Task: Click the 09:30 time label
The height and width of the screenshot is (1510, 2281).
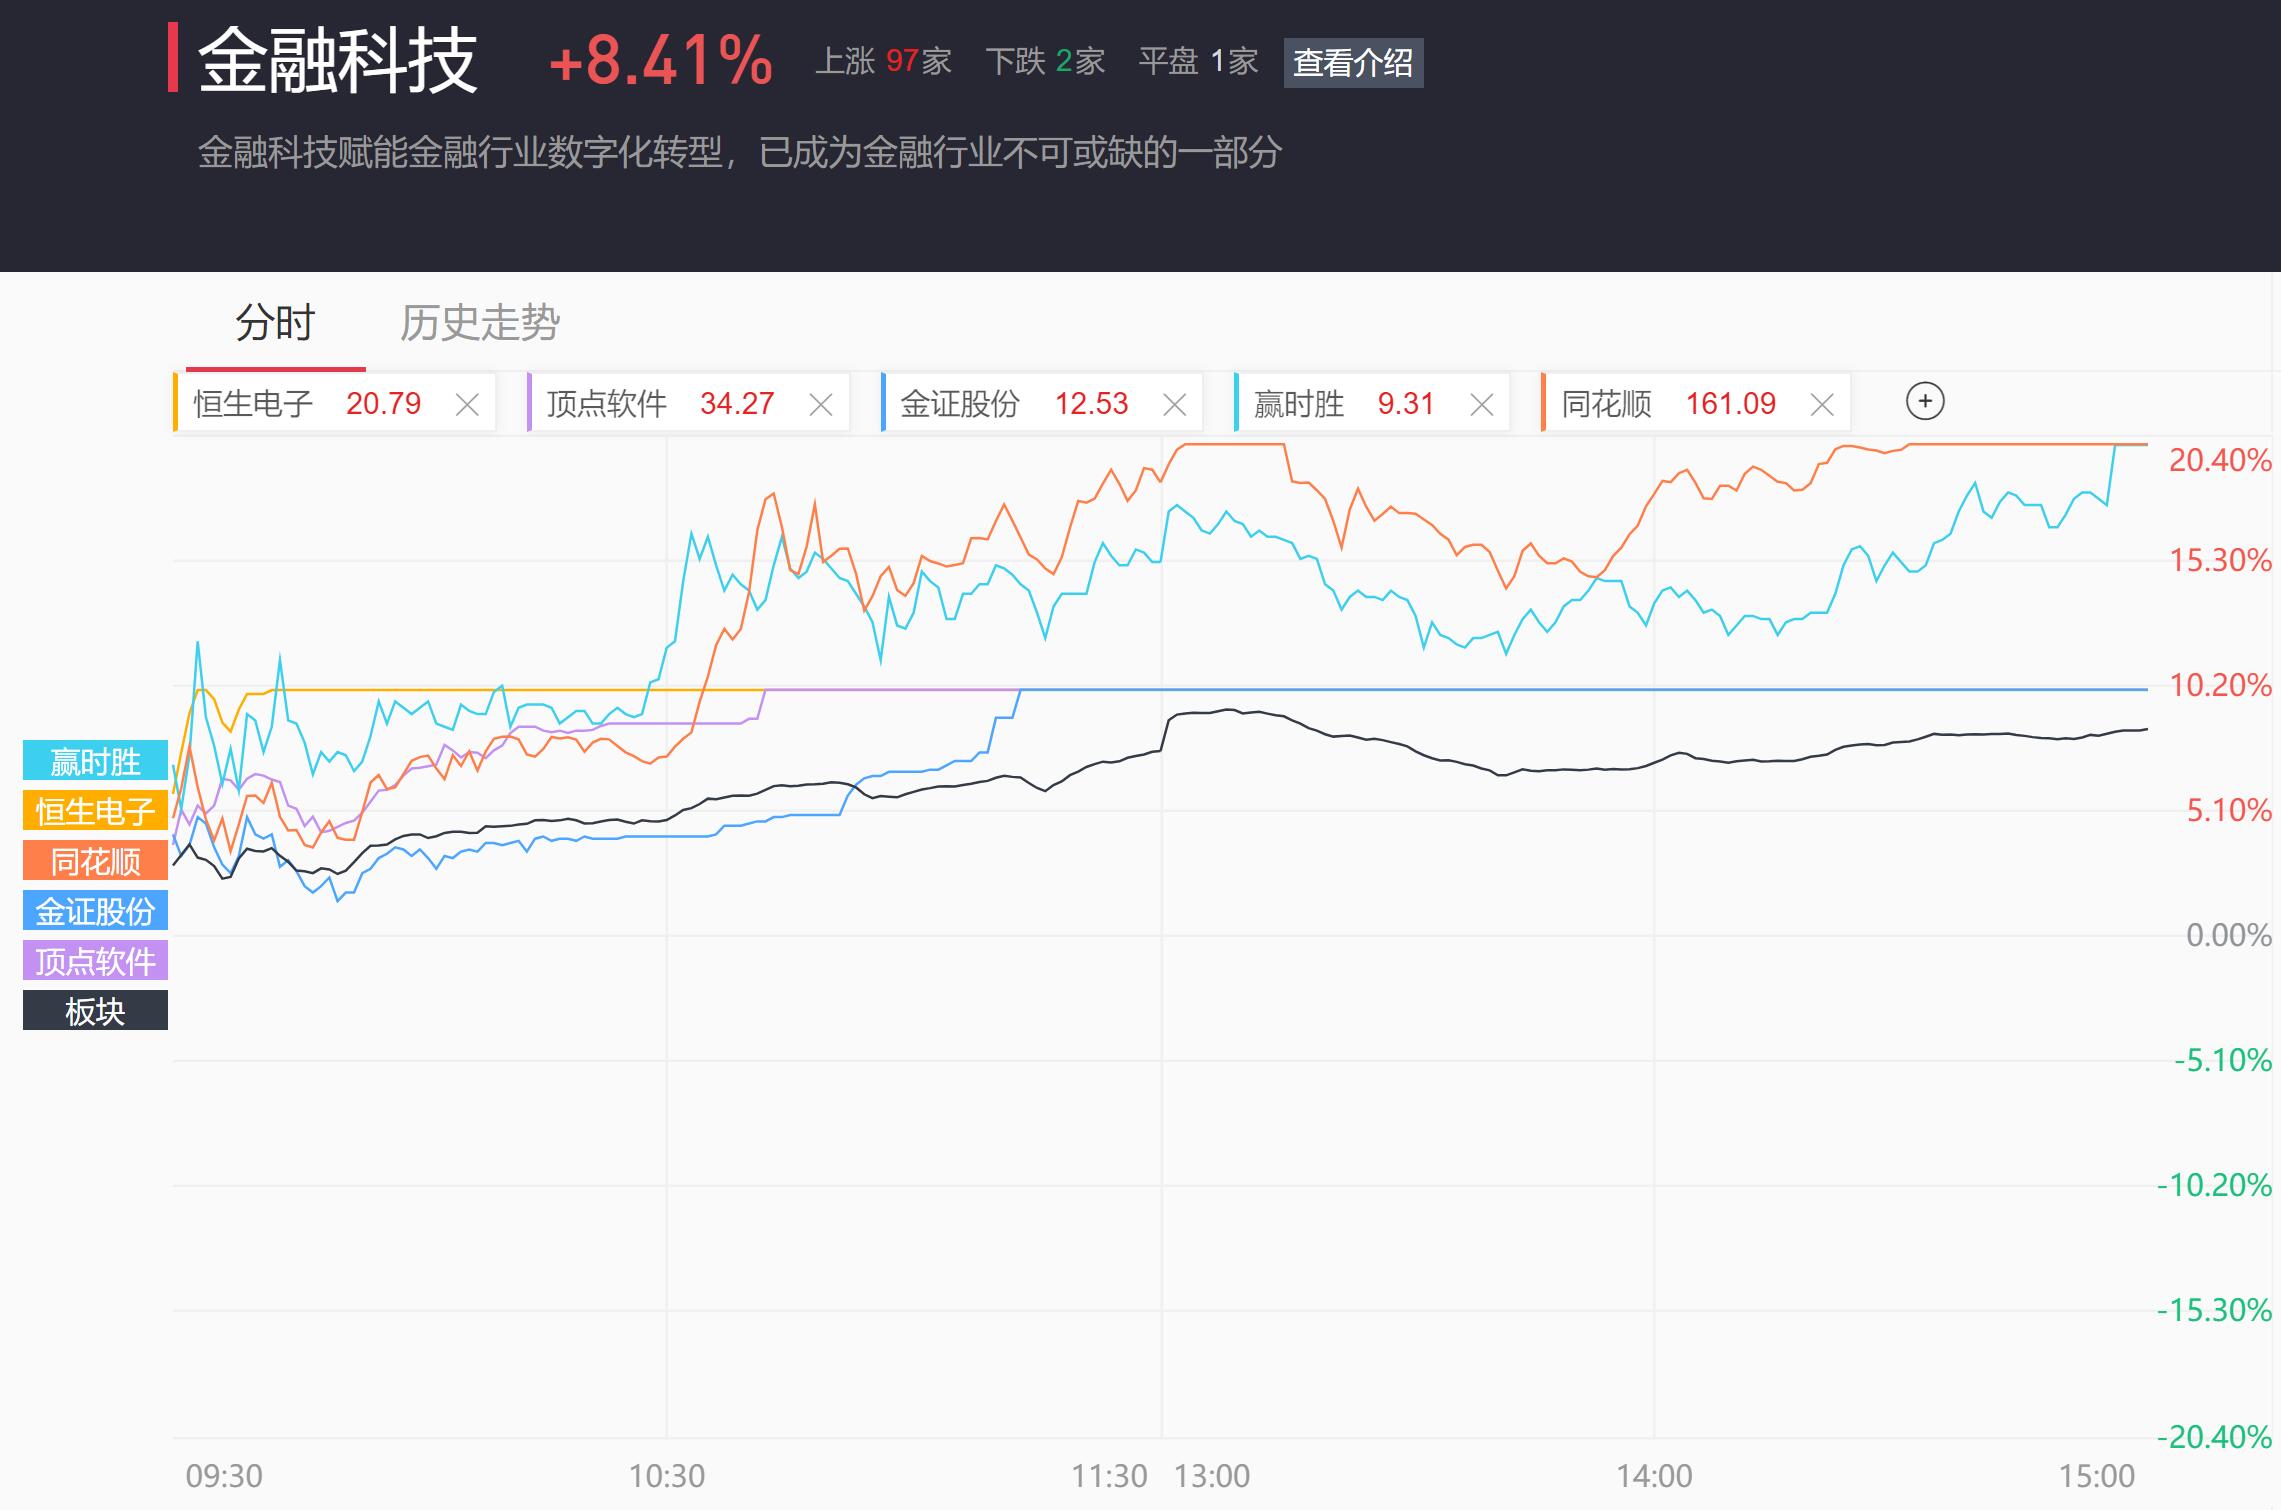Action: [224, 1476]
